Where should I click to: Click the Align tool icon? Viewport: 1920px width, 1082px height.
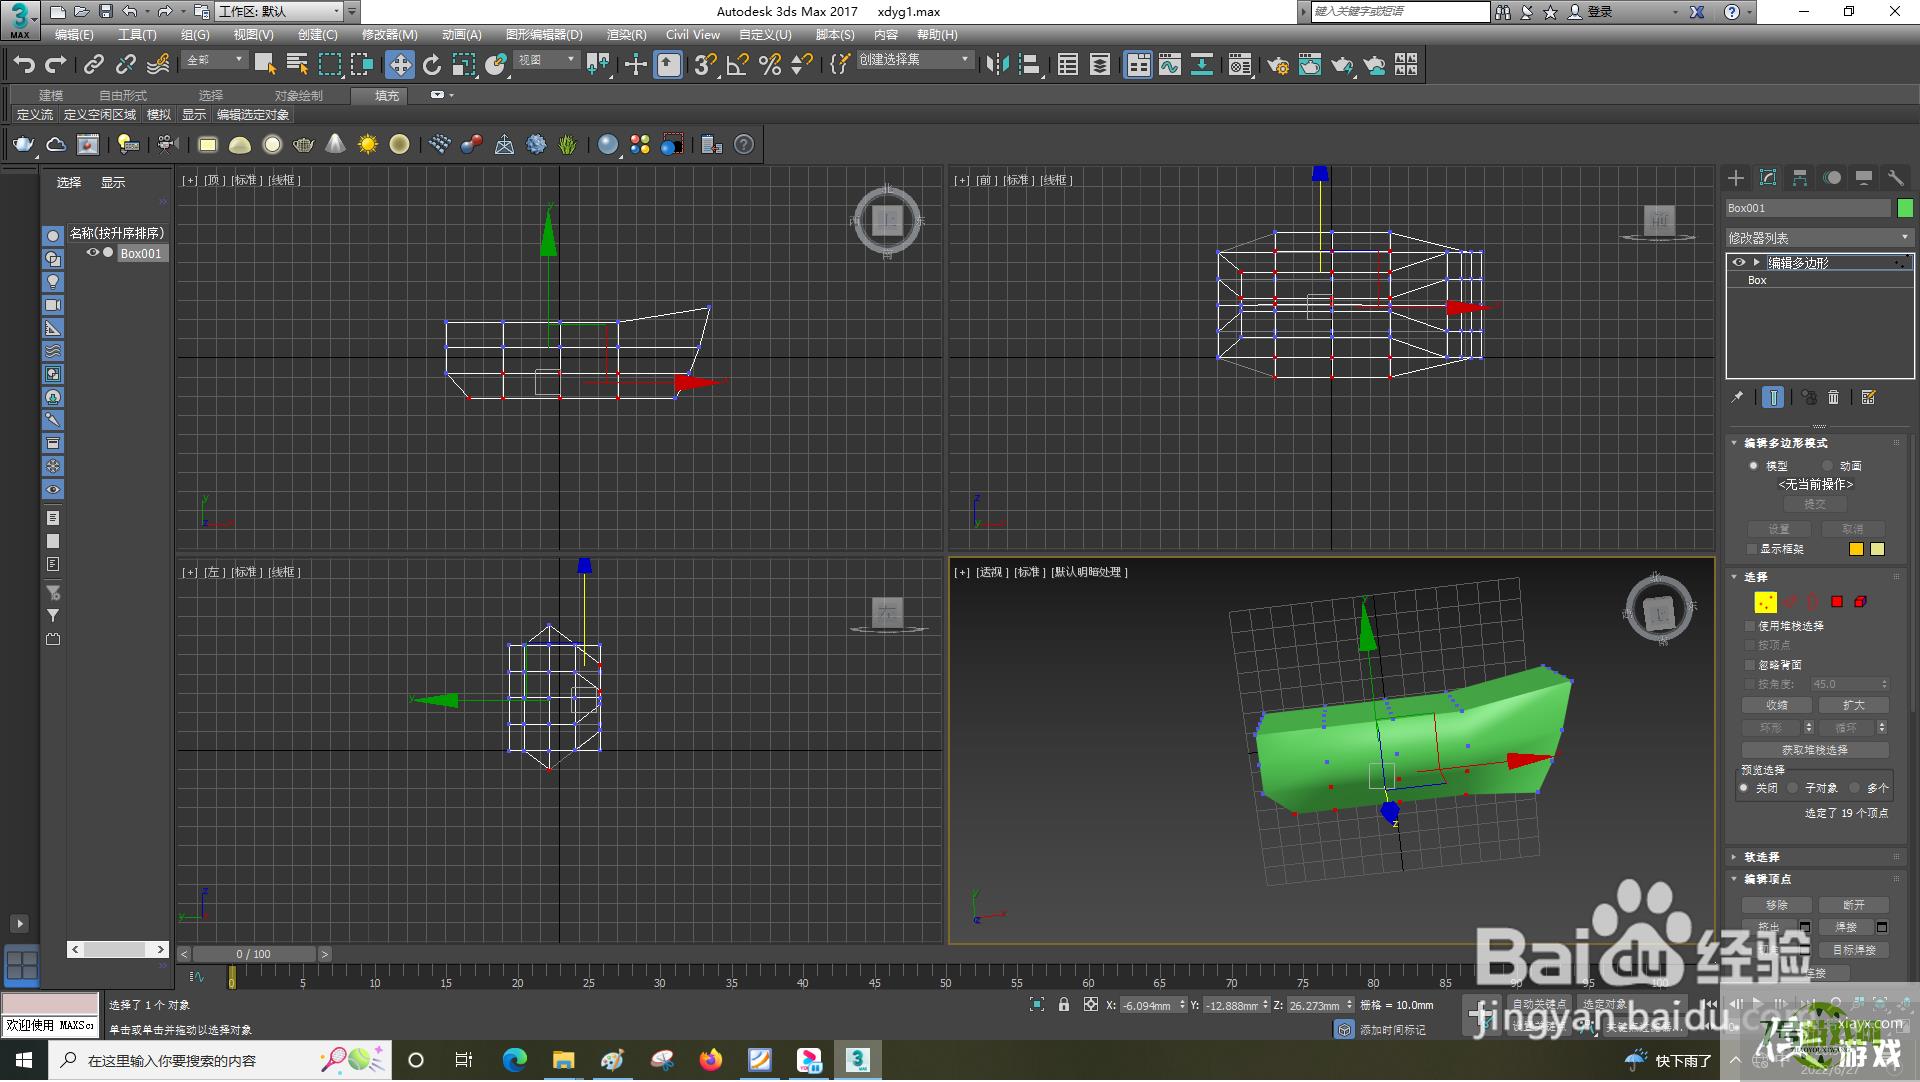click(x=1029, y=65)
